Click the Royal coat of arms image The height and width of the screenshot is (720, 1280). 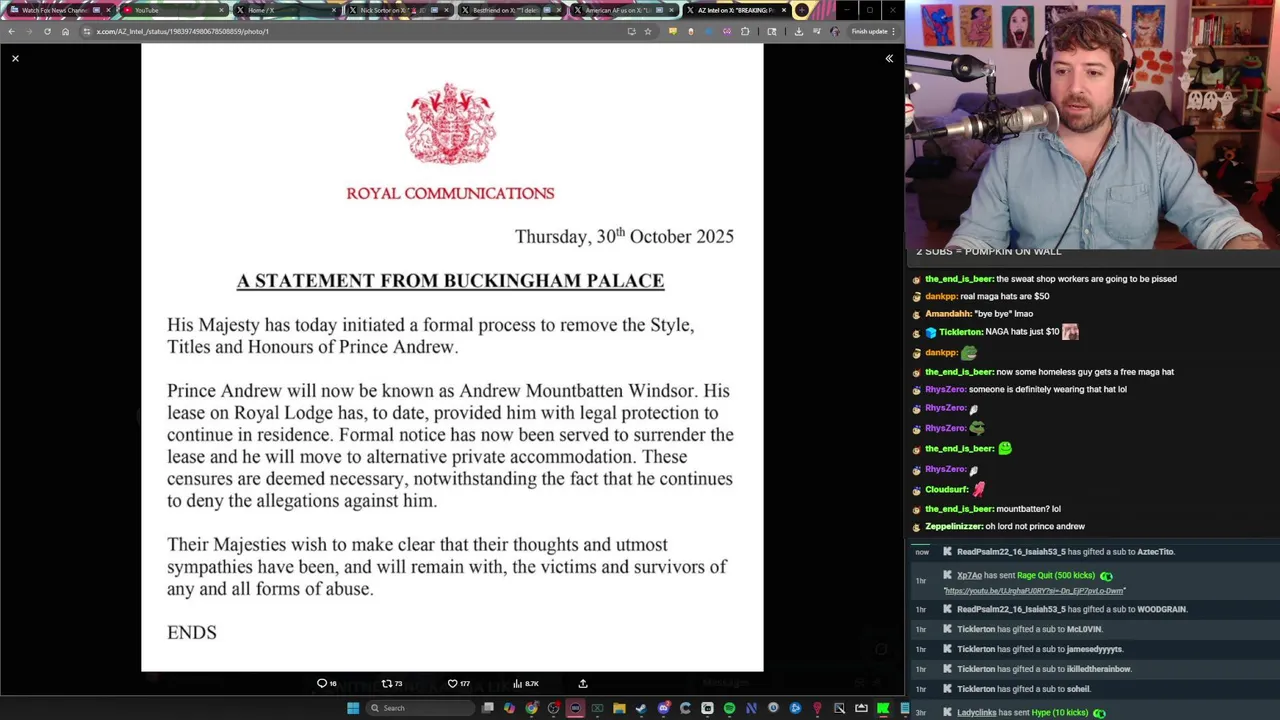click(x=450, y=124)
